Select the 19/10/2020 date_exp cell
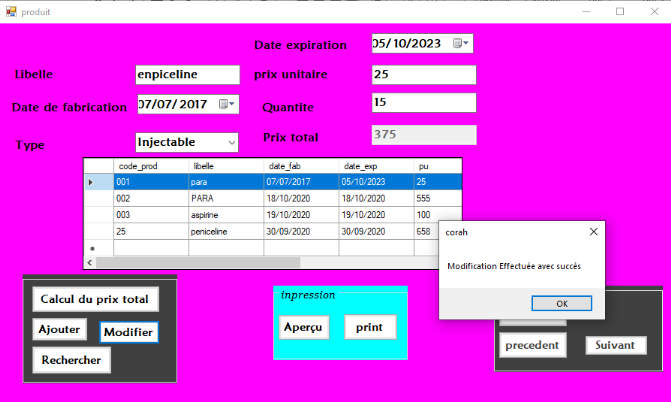The image size is (671, 402). click(x=377, y=215)
